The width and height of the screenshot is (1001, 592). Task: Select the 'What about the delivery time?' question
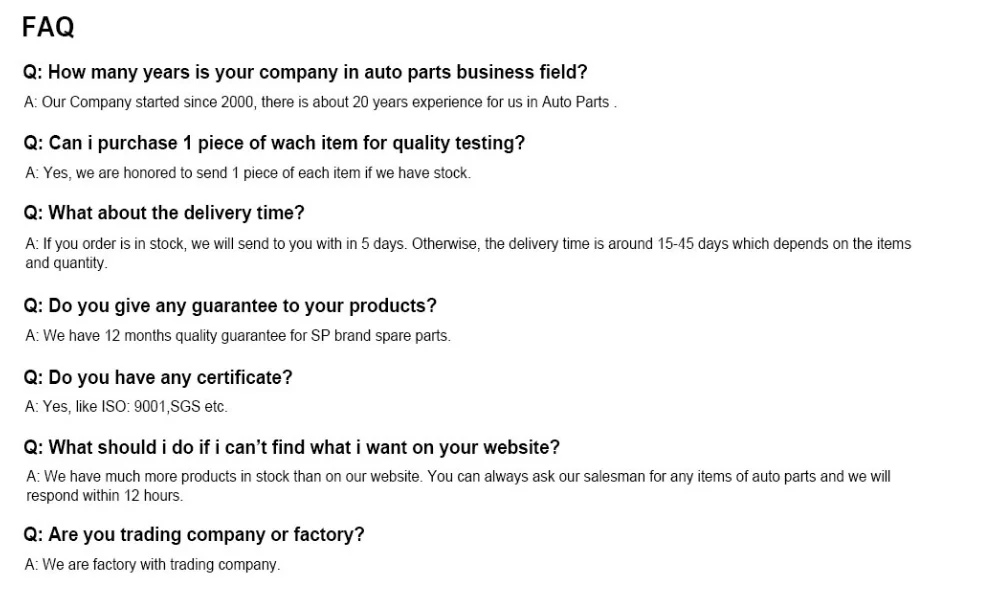click(x=163, y=213)
